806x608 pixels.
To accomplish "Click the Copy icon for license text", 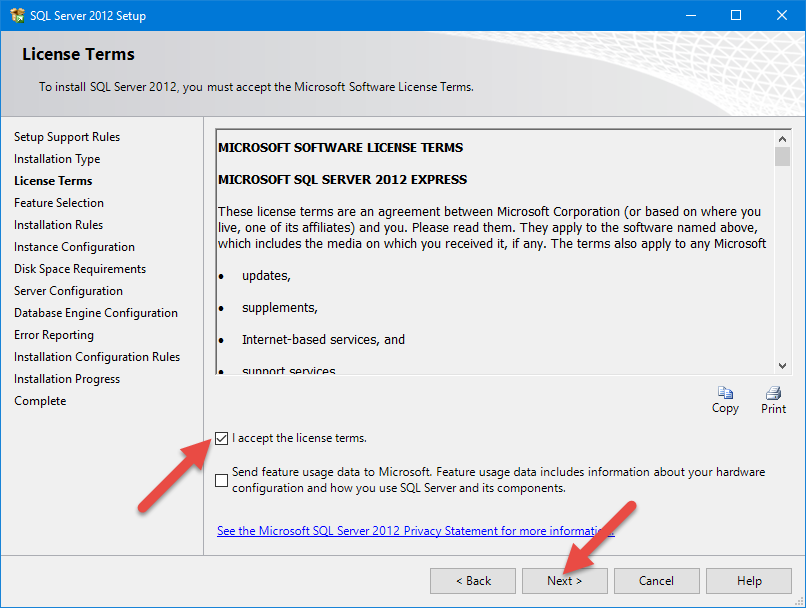I will [x=725, y=393].
